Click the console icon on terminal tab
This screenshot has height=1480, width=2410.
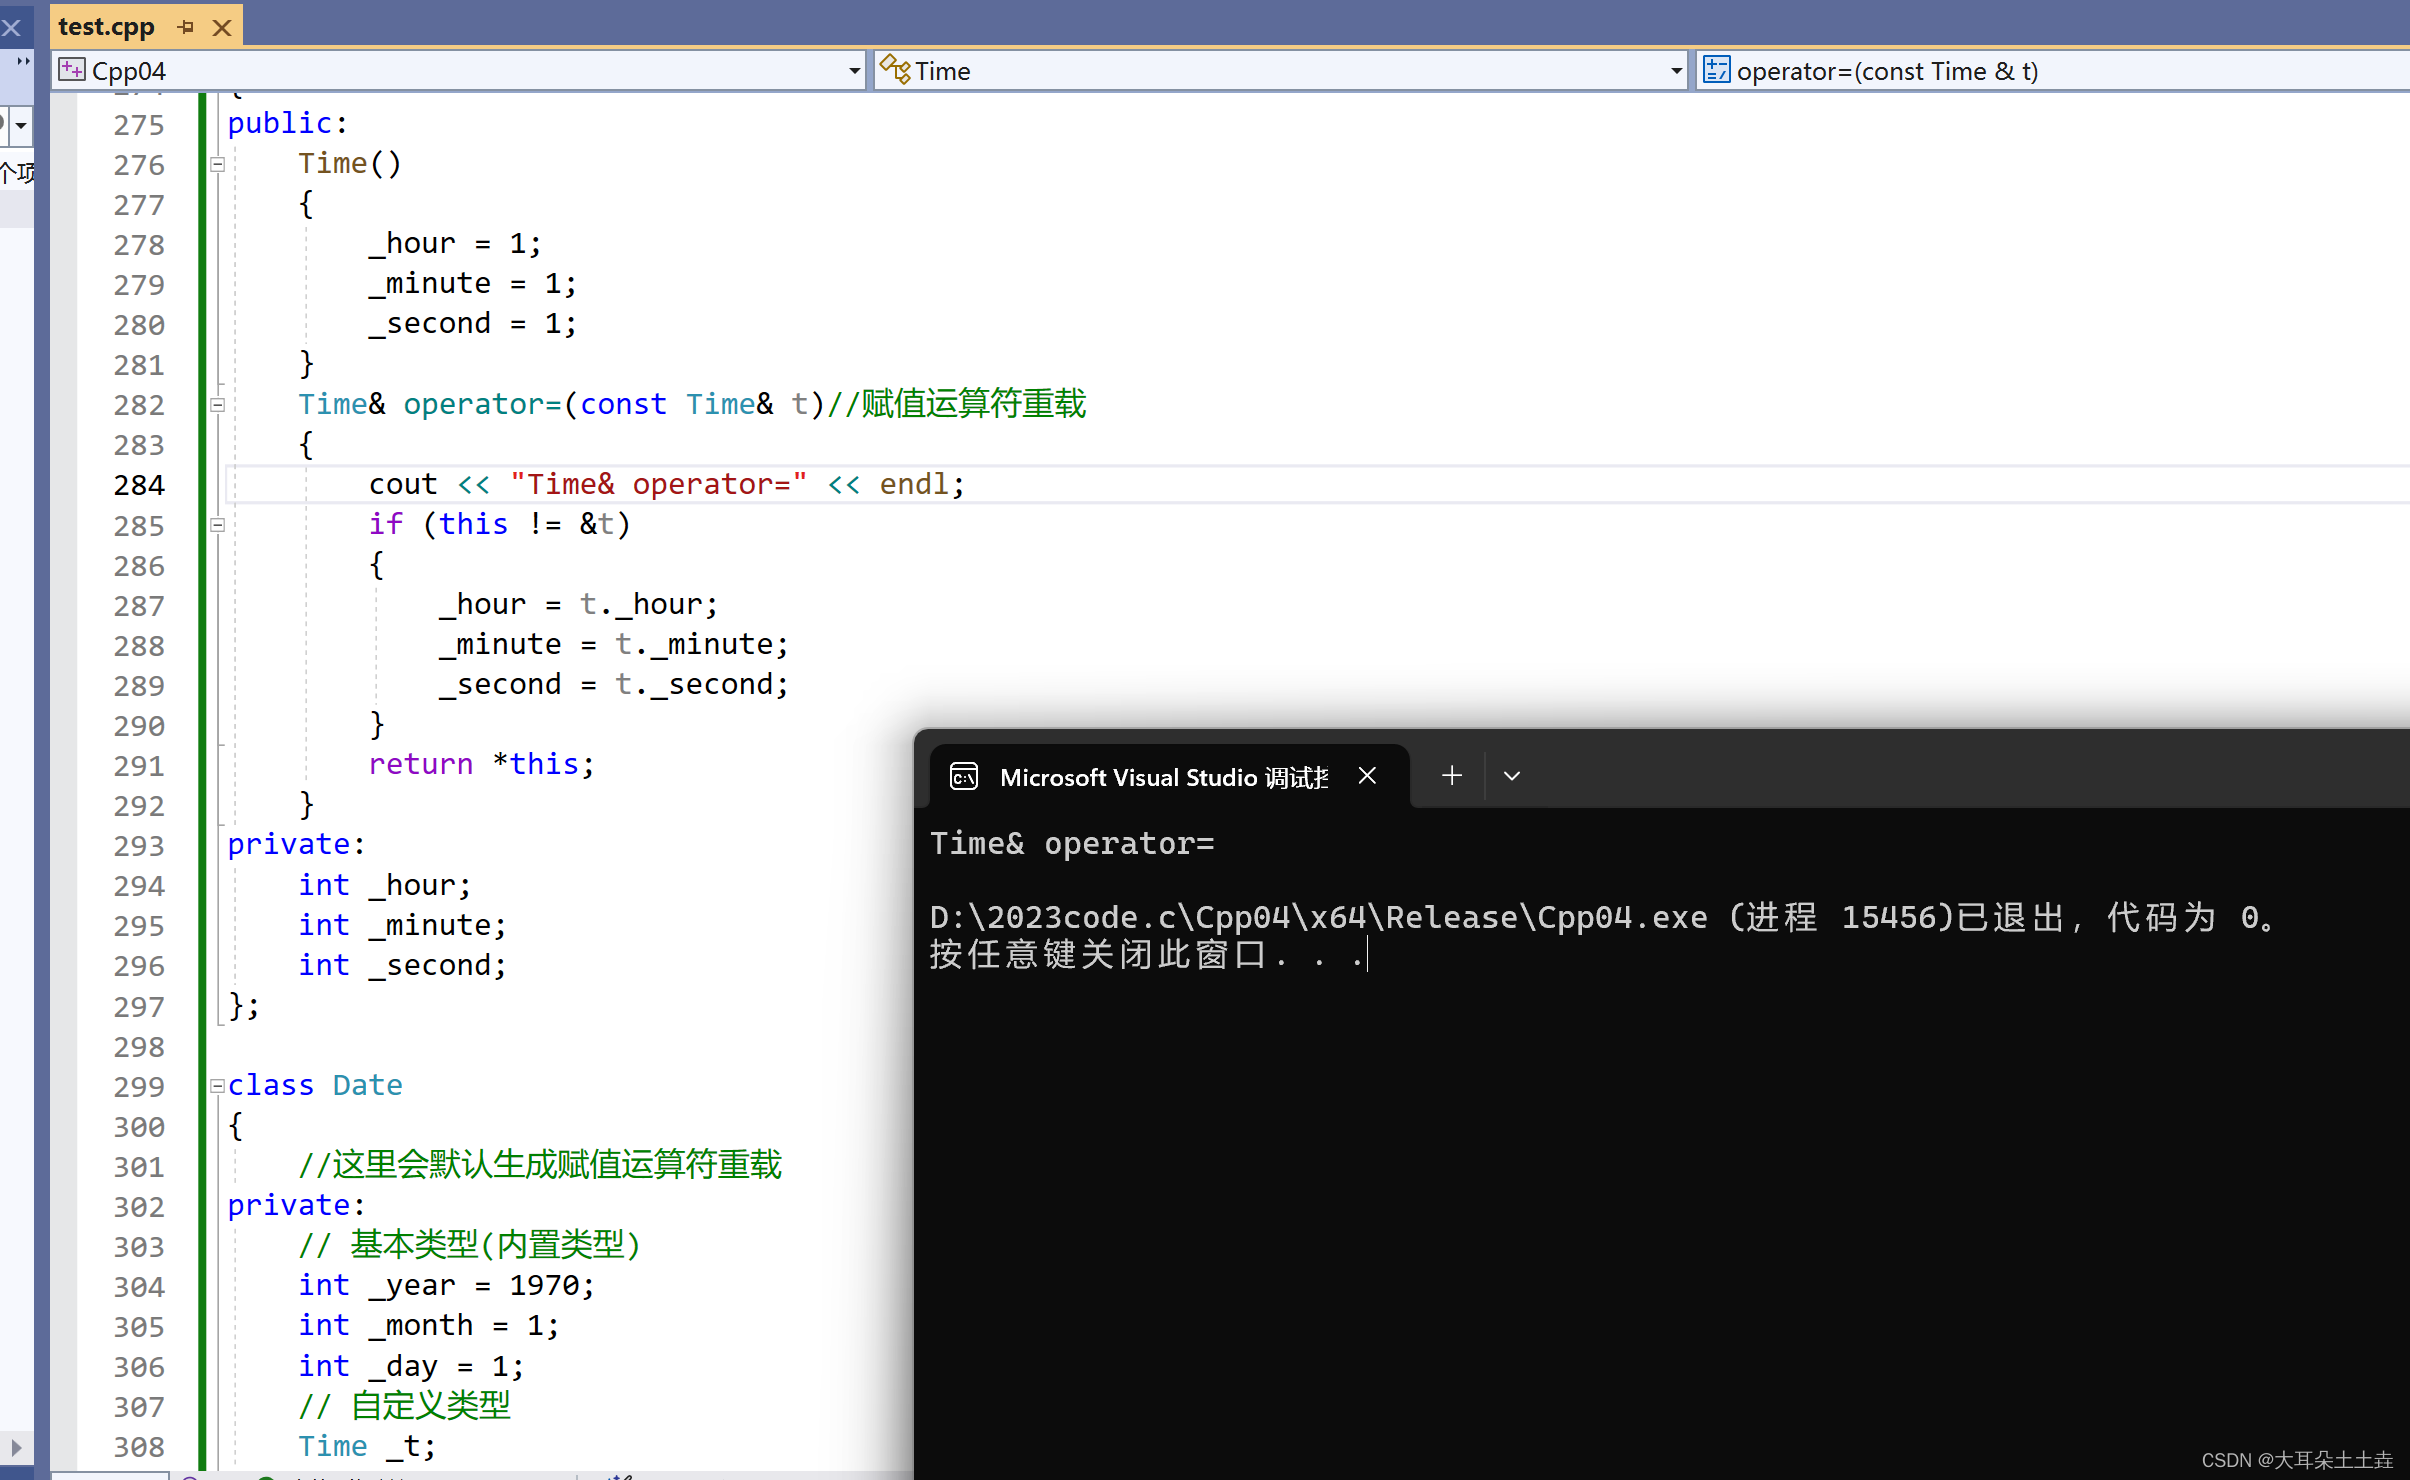click(x=964, y=777)
